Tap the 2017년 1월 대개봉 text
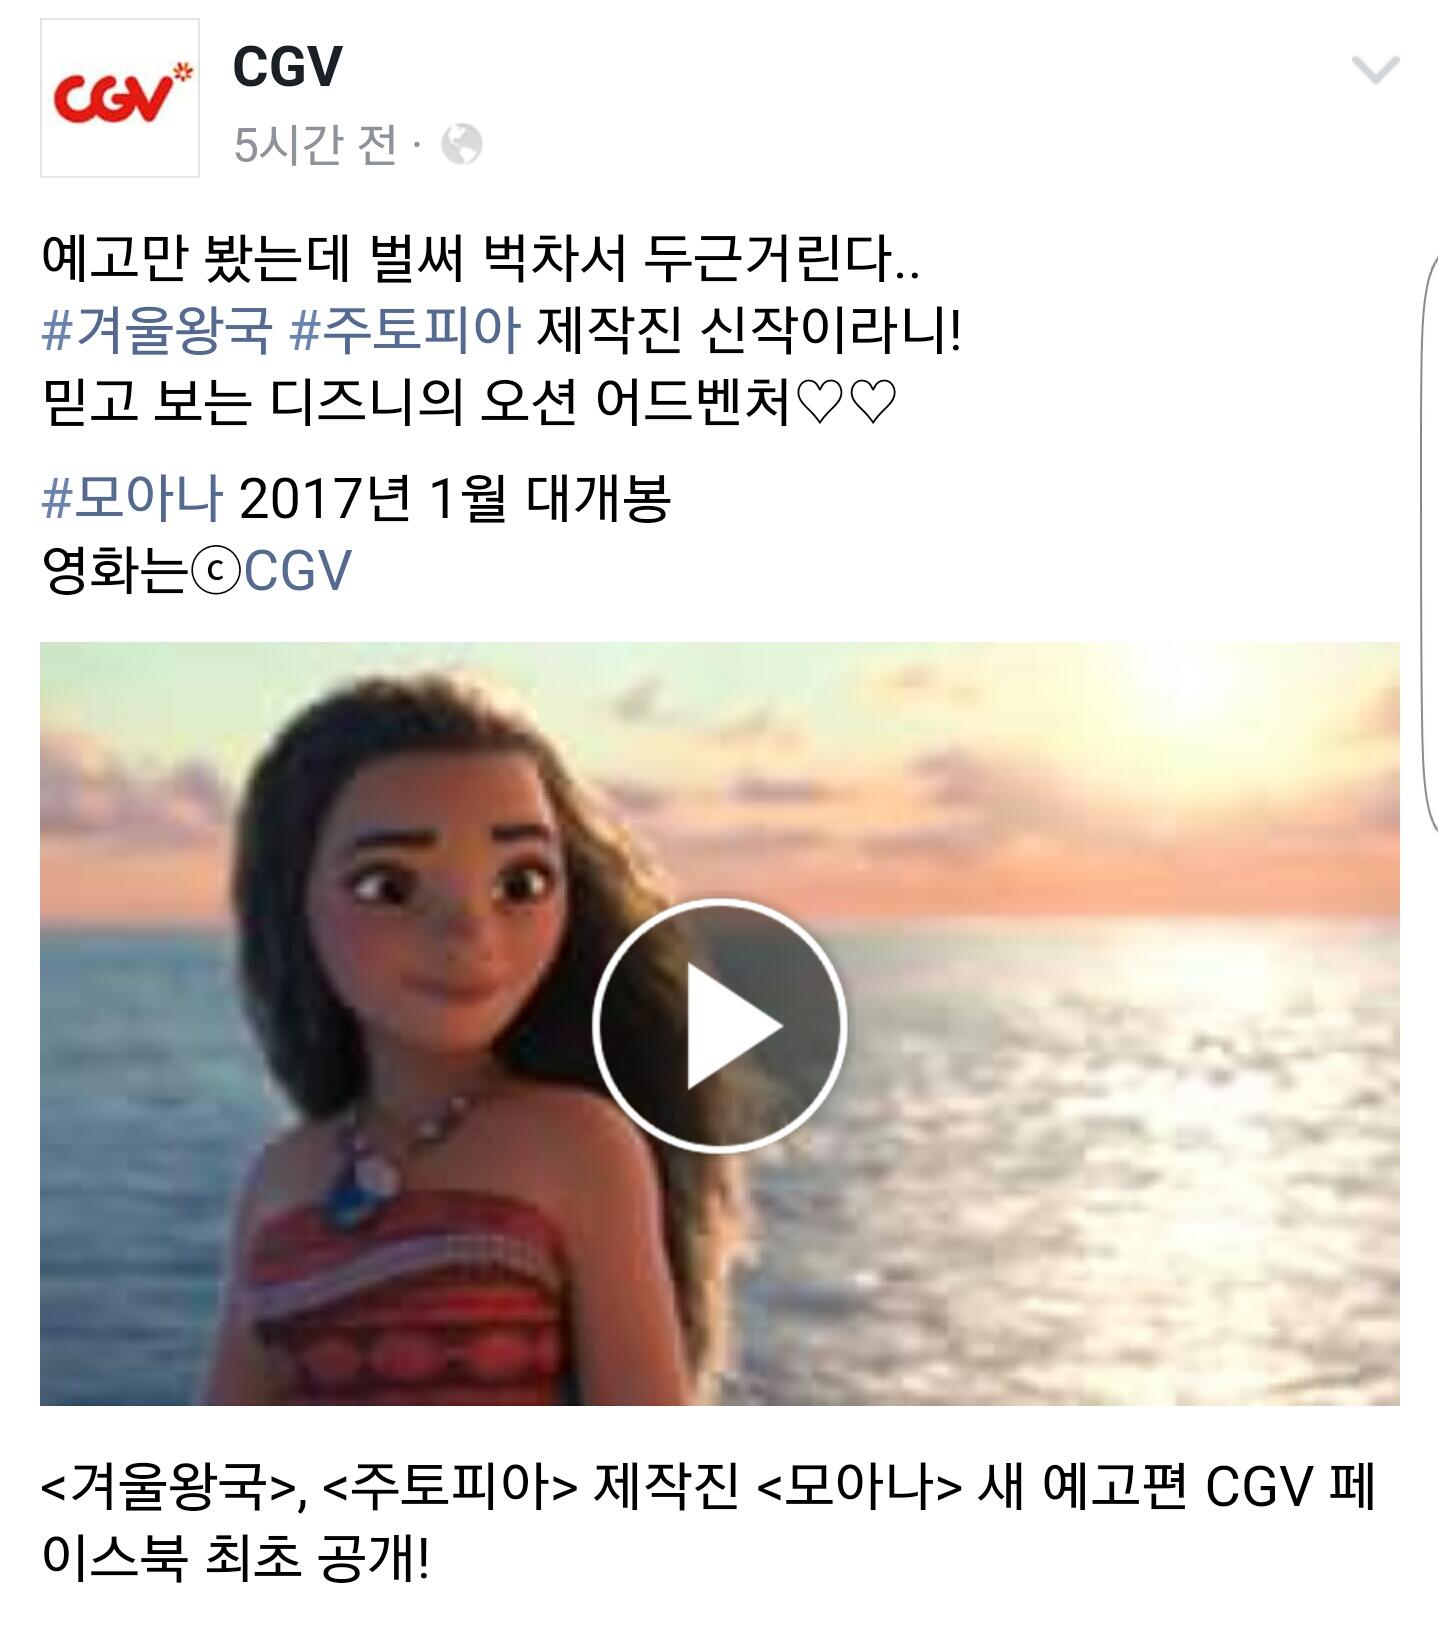Image resolution: width=1438 pixels, height=1640 pixels. click(455, 497)
